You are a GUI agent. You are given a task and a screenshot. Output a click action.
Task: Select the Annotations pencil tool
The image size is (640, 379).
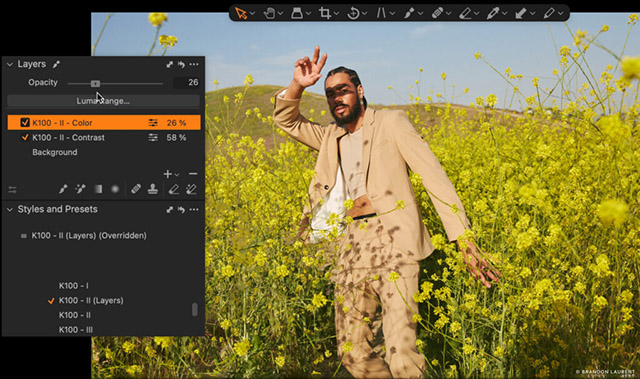[x=549, y=13]
